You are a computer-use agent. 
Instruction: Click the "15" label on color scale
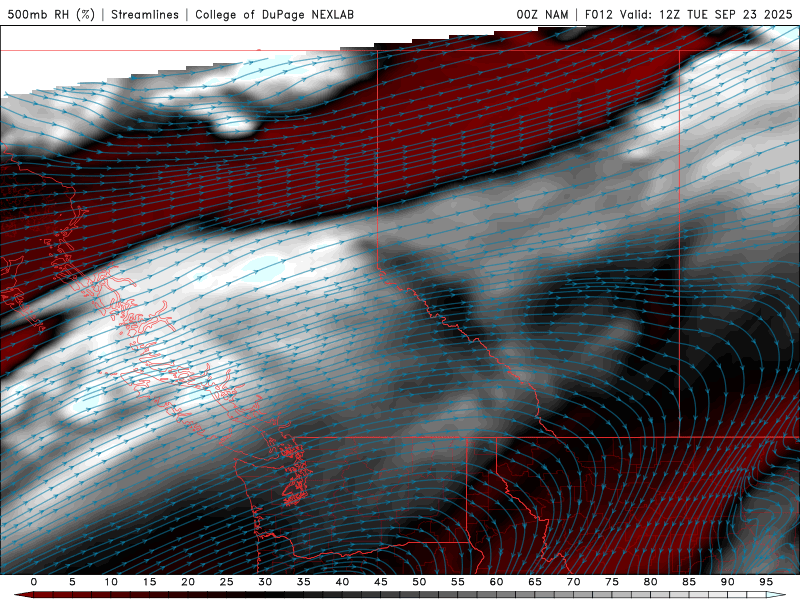(149, 582)
